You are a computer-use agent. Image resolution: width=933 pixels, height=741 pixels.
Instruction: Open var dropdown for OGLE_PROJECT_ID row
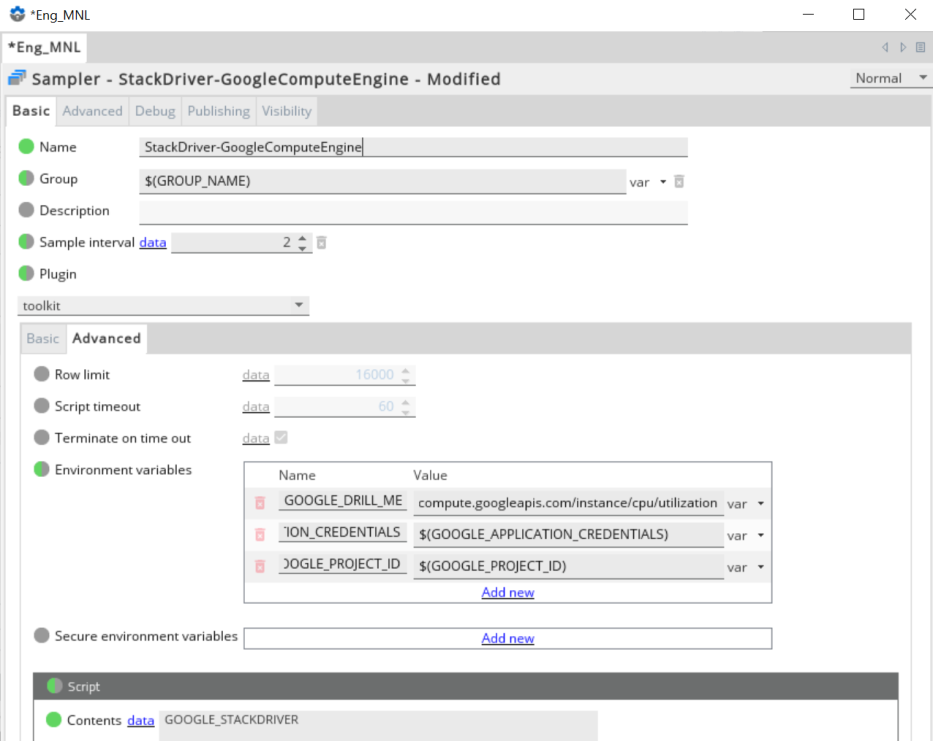tap(760, 567)
